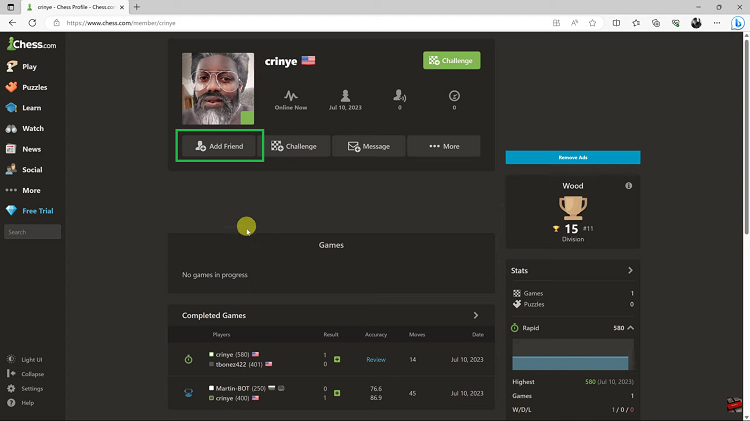
Task: Click the Remove Ads banner
Action: [573, 157]
